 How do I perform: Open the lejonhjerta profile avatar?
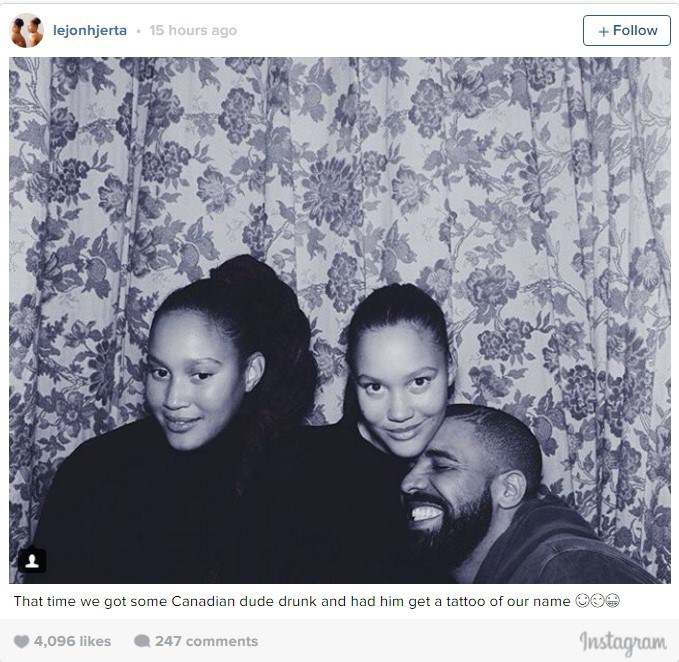point(26,30)
